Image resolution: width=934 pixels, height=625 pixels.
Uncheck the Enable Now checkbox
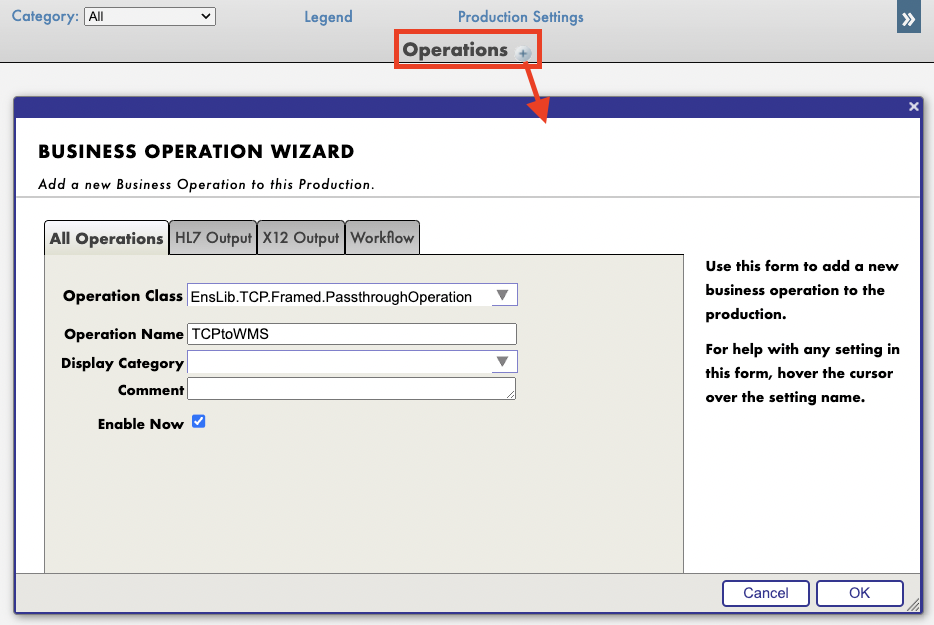[x=199, y=422]
